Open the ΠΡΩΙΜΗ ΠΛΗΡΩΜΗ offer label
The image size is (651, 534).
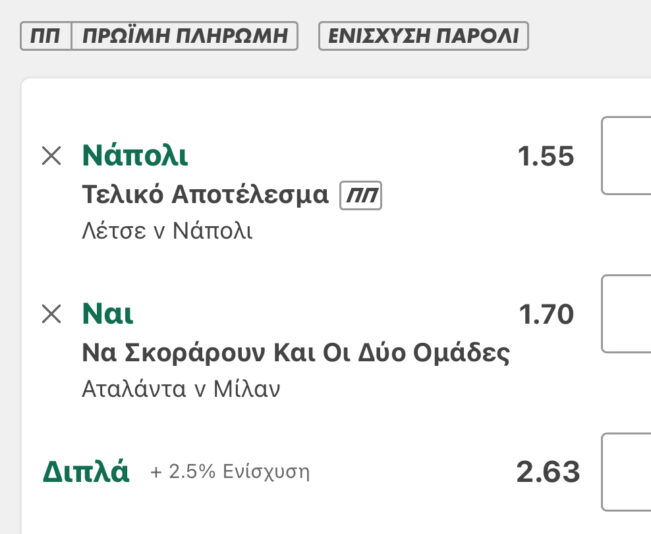pyautogui.click(x=186, y=36)
